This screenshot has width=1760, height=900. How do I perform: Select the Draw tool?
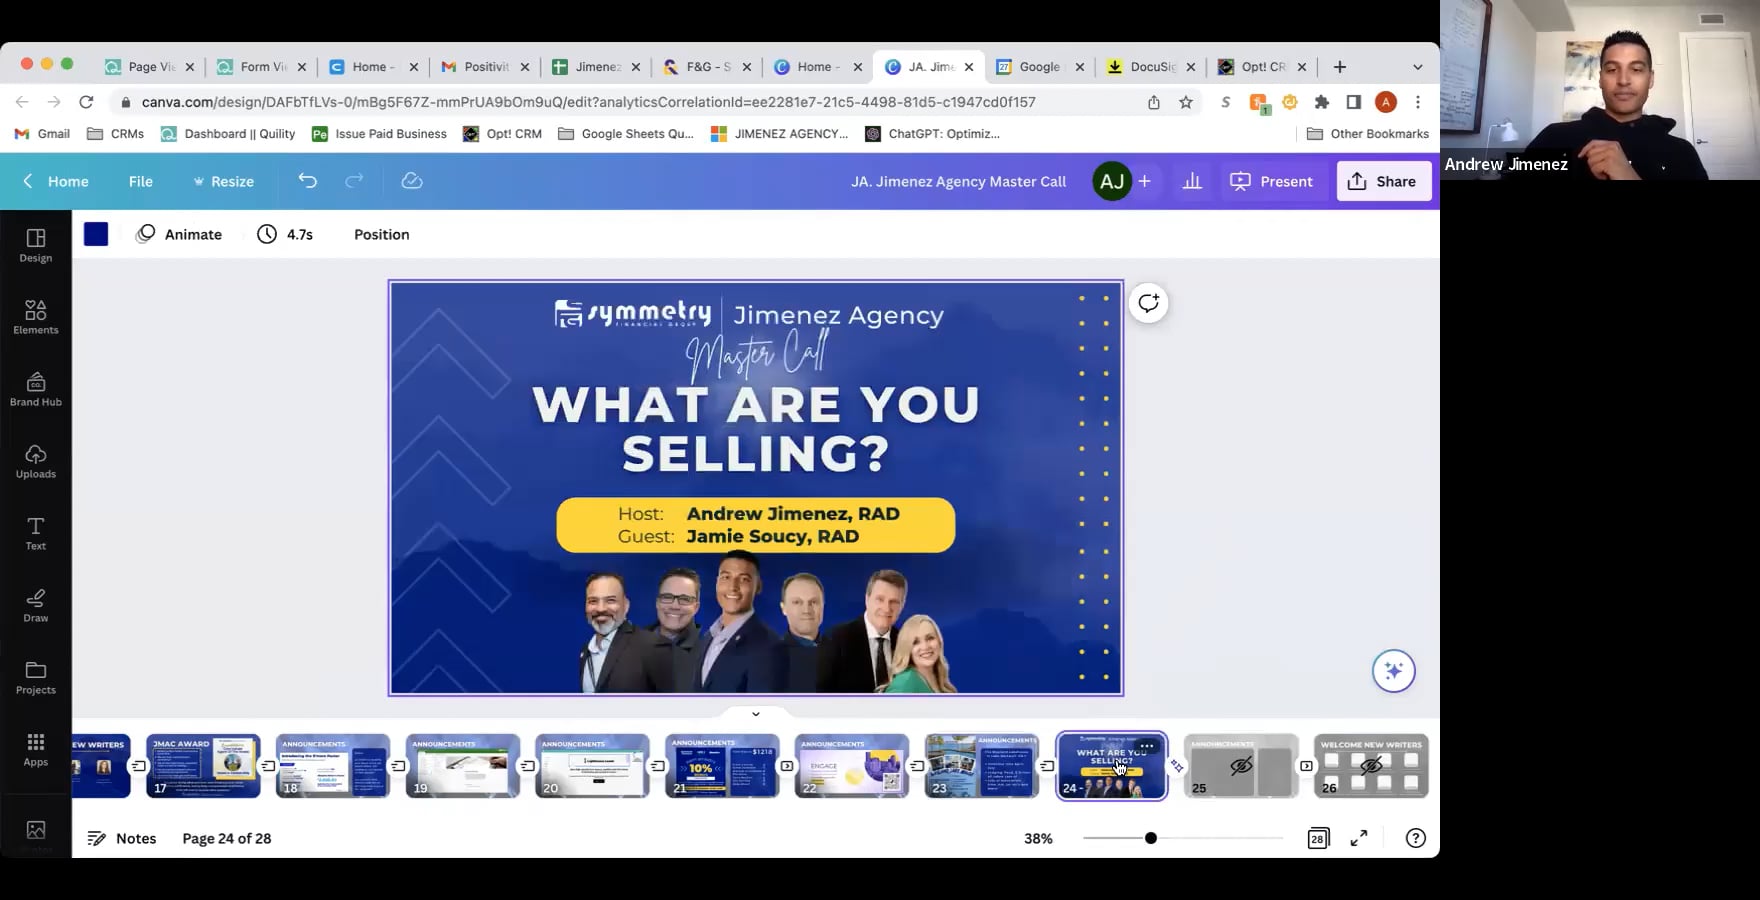[35, 604]
